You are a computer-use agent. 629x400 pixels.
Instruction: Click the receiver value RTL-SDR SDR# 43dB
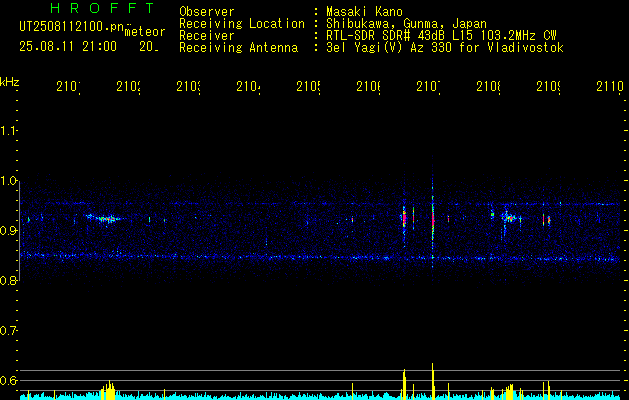tap(387, 36)
